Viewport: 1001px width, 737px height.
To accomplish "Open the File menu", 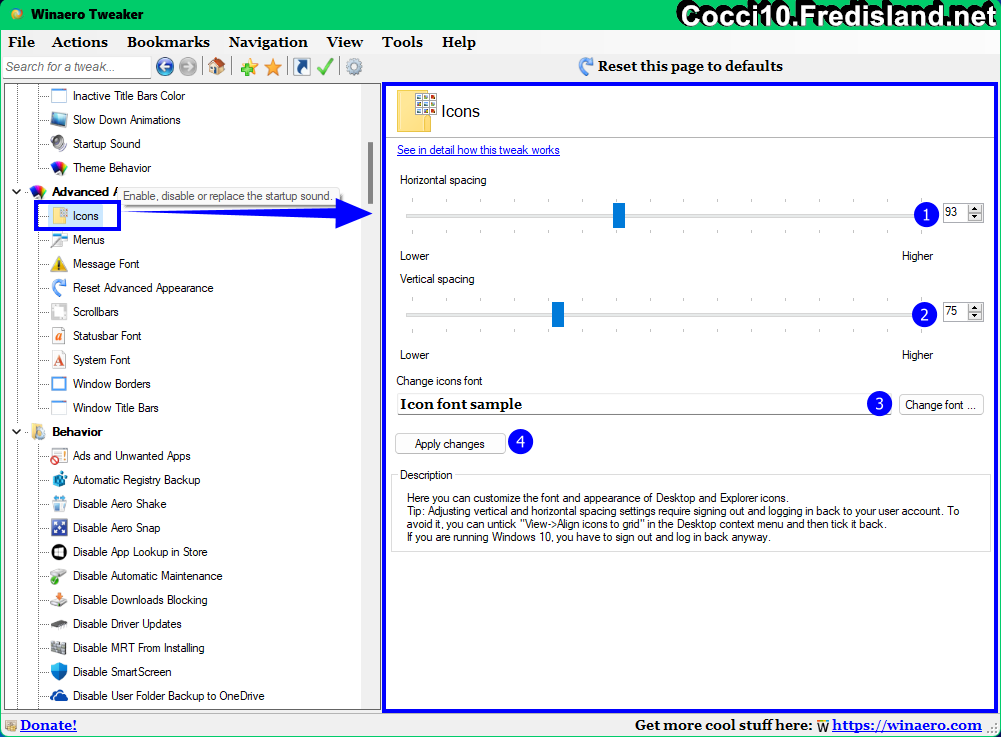I will 22,42.
